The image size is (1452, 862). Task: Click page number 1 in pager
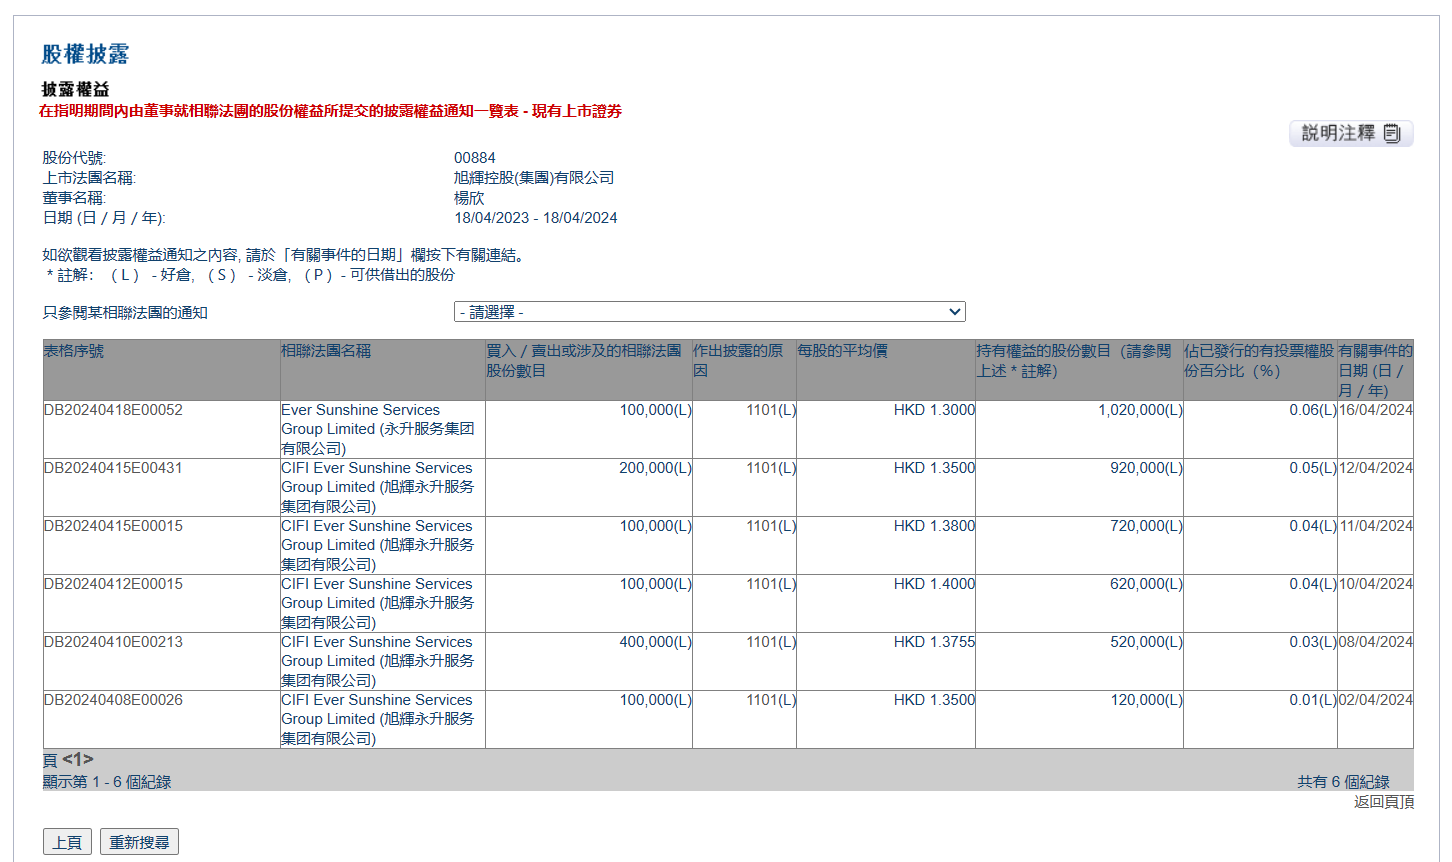(x=78, y=760)
